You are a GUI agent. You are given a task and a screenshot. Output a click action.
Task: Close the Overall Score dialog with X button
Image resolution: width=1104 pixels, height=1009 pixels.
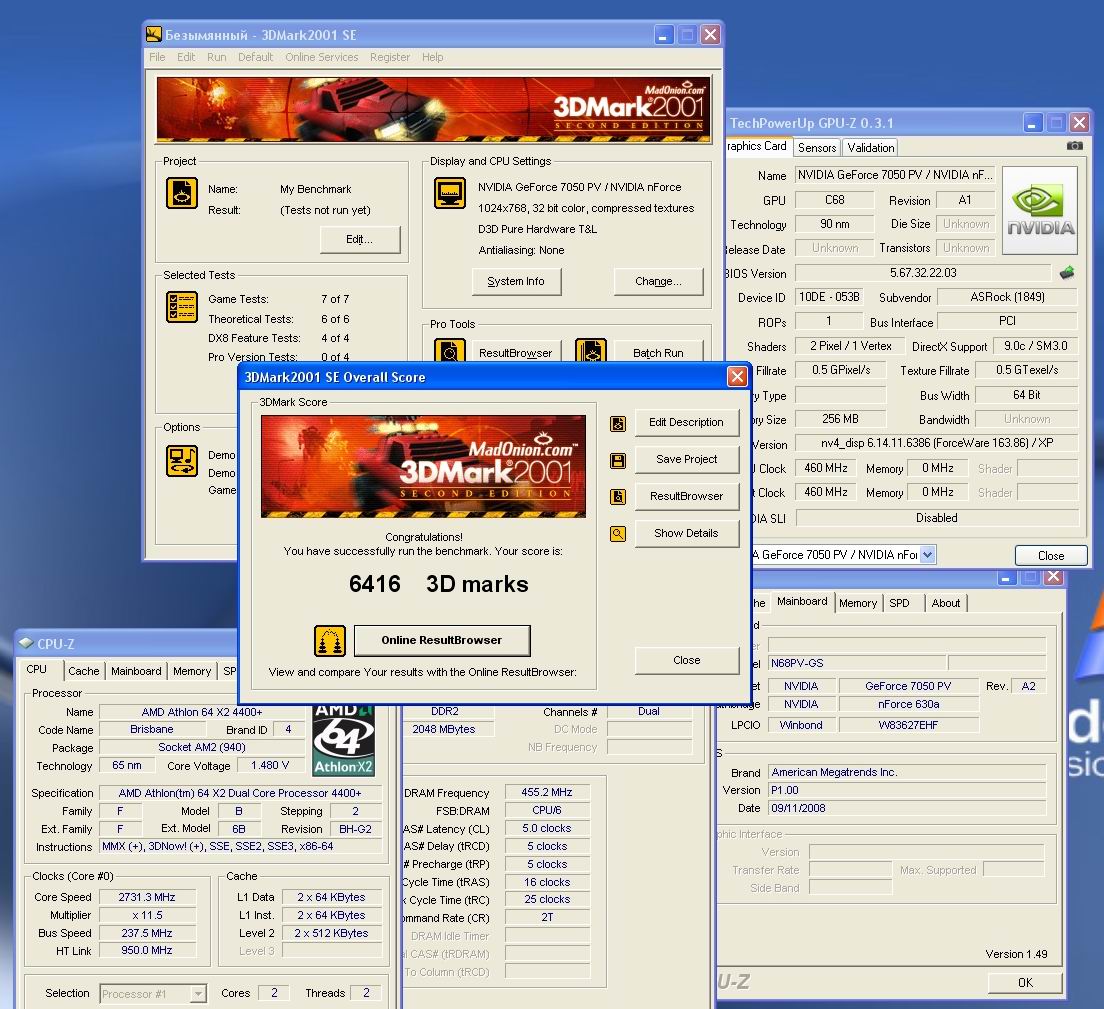click(736, 377)
